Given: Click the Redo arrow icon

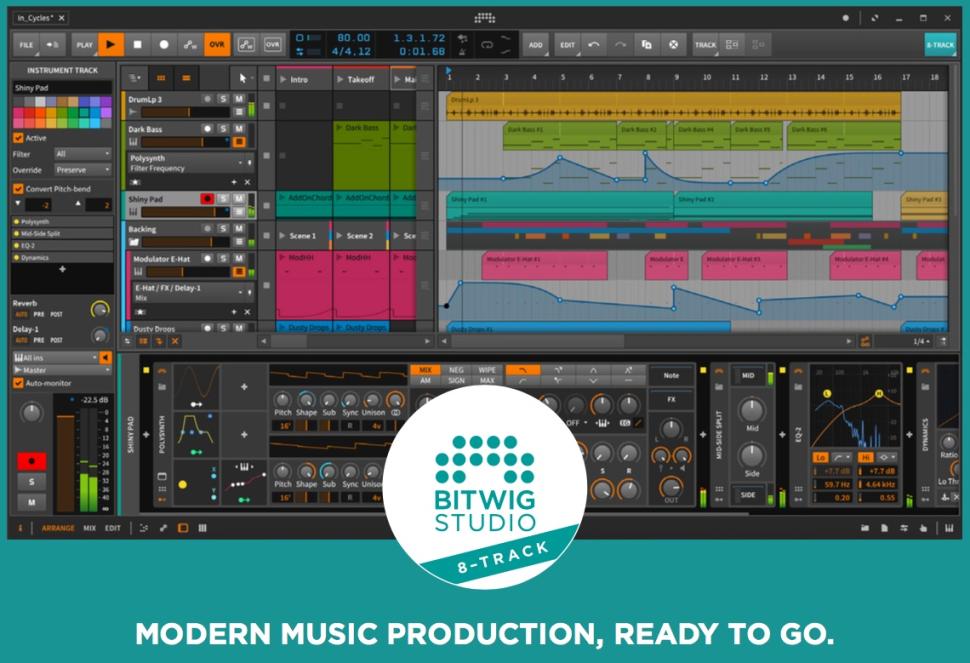Looking at the screenshot, I should click(x=620, y=45).
